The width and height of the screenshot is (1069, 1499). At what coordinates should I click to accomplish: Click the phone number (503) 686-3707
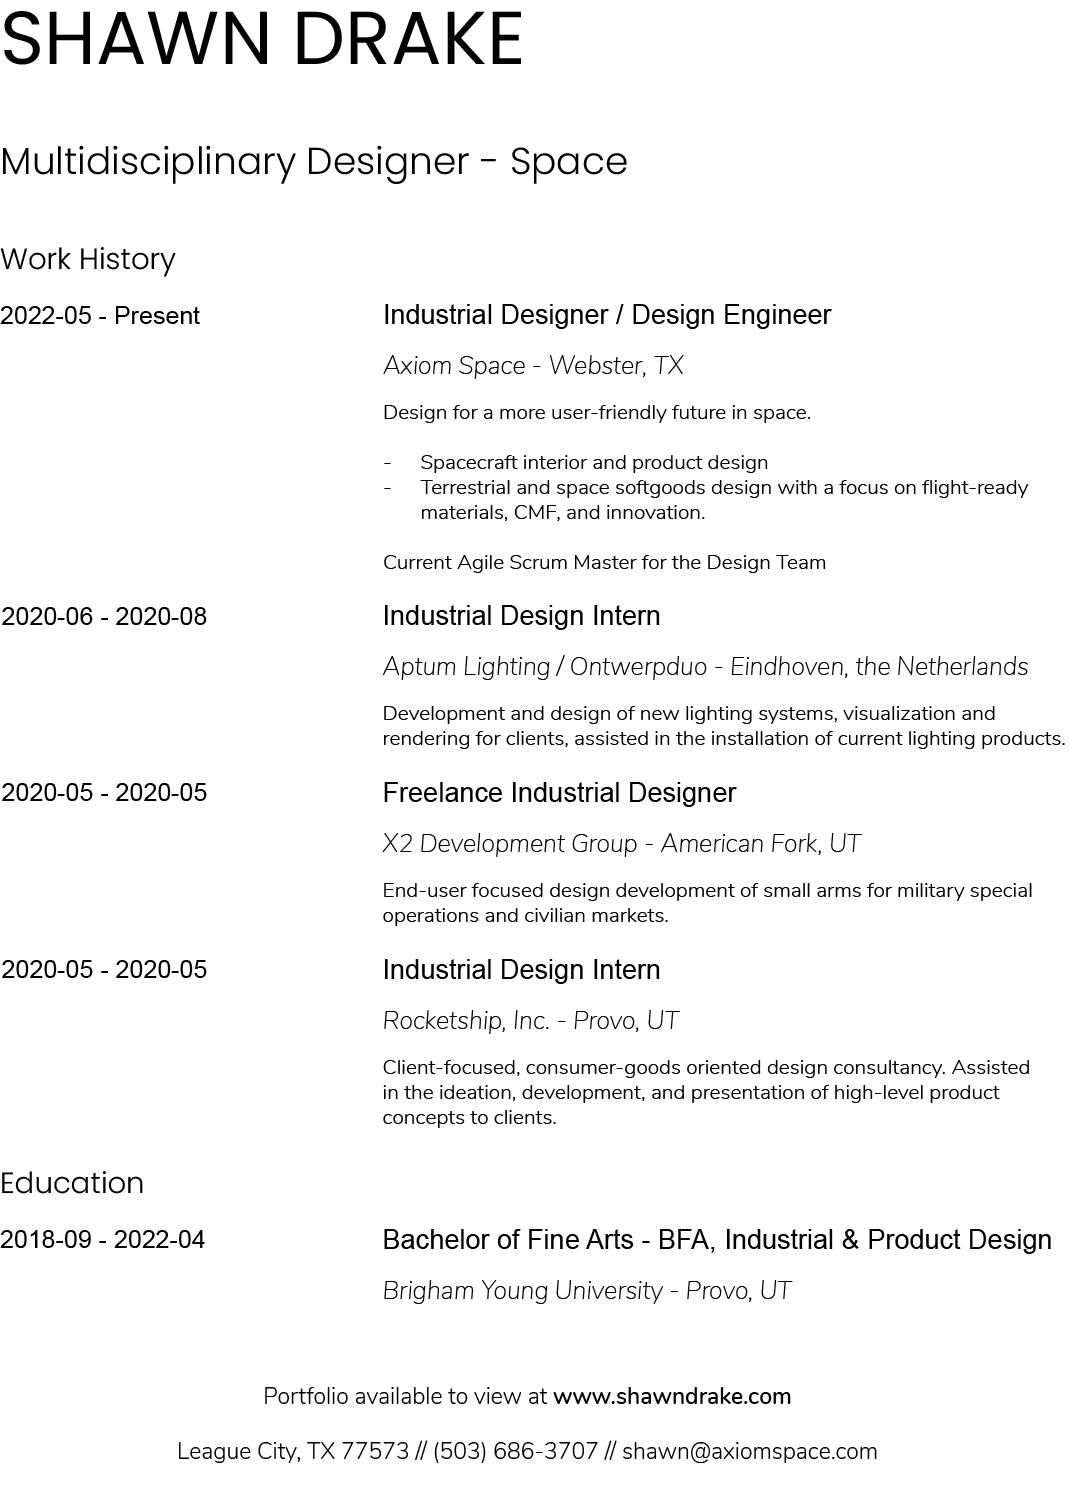coord(515,1451)
